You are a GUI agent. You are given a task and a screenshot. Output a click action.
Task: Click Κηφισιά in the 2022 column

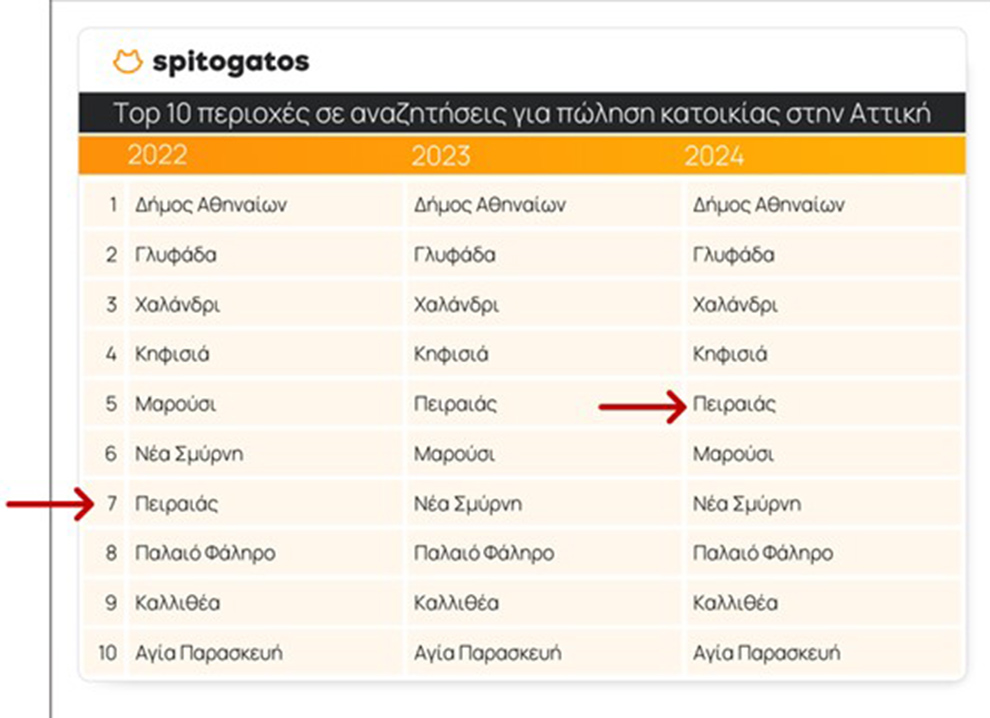[x=172, y=355]
